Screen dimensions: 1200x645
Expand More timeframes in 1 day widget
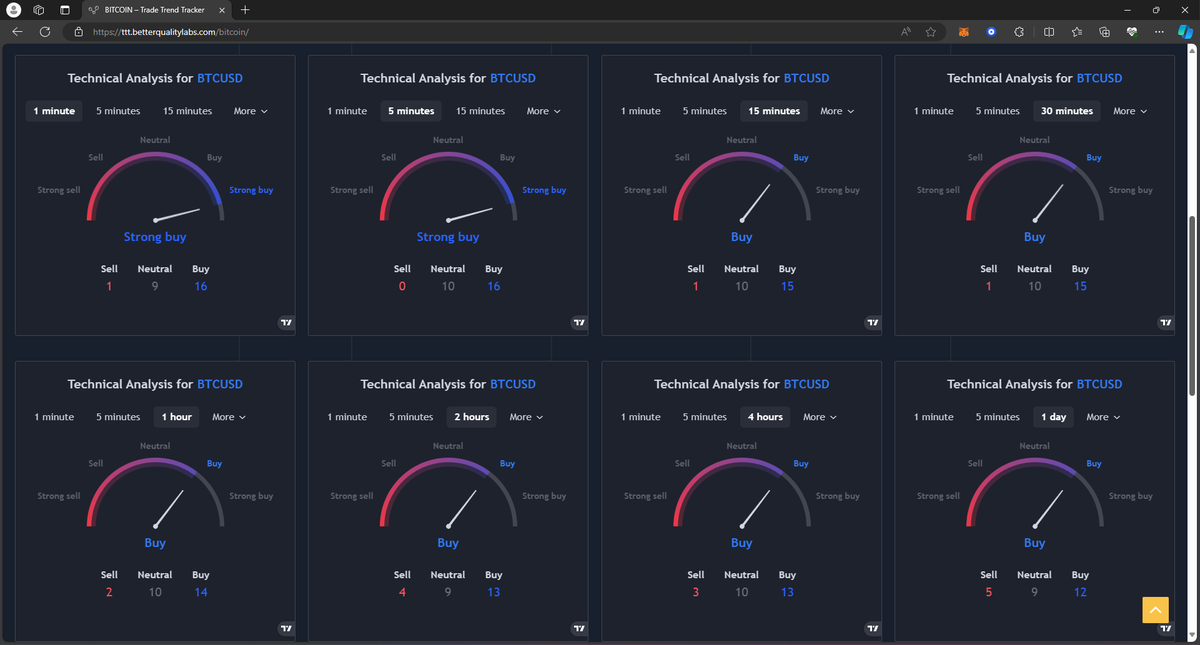(x=1103, y=417)
